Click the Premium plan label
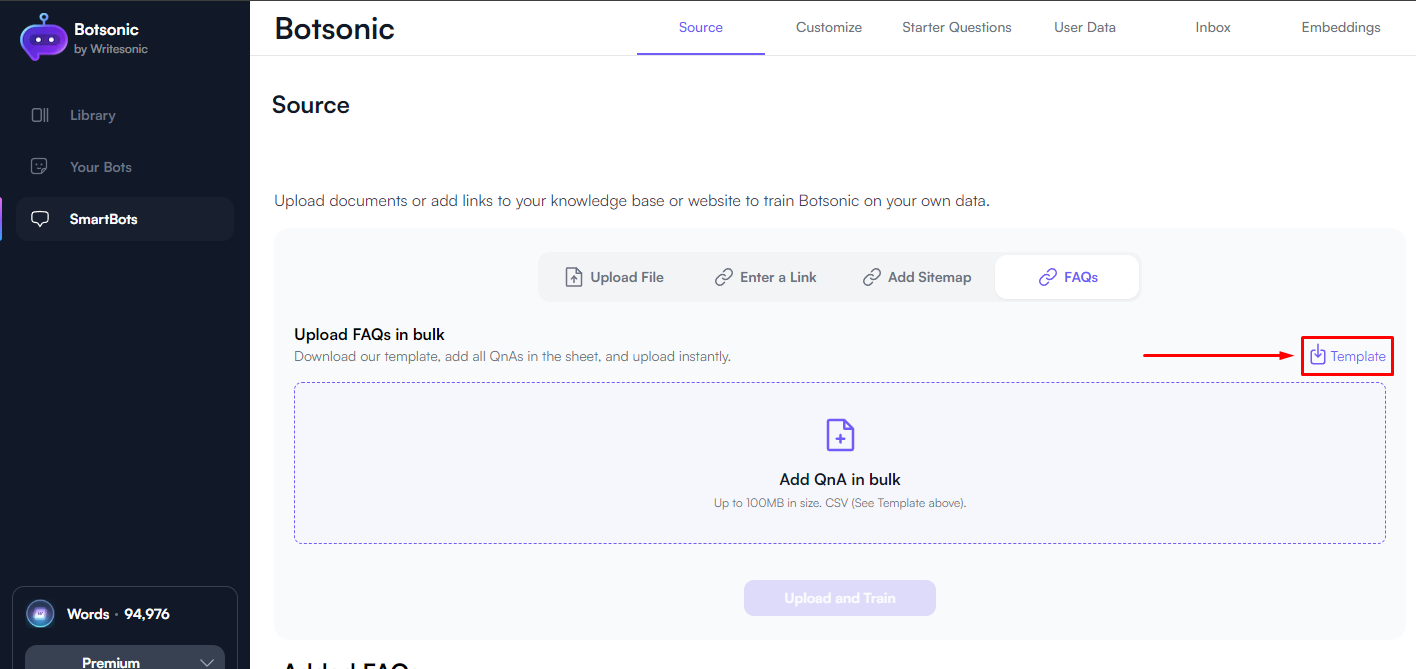1416x669 pixels. pyautogui.click(x=111, y=662)
